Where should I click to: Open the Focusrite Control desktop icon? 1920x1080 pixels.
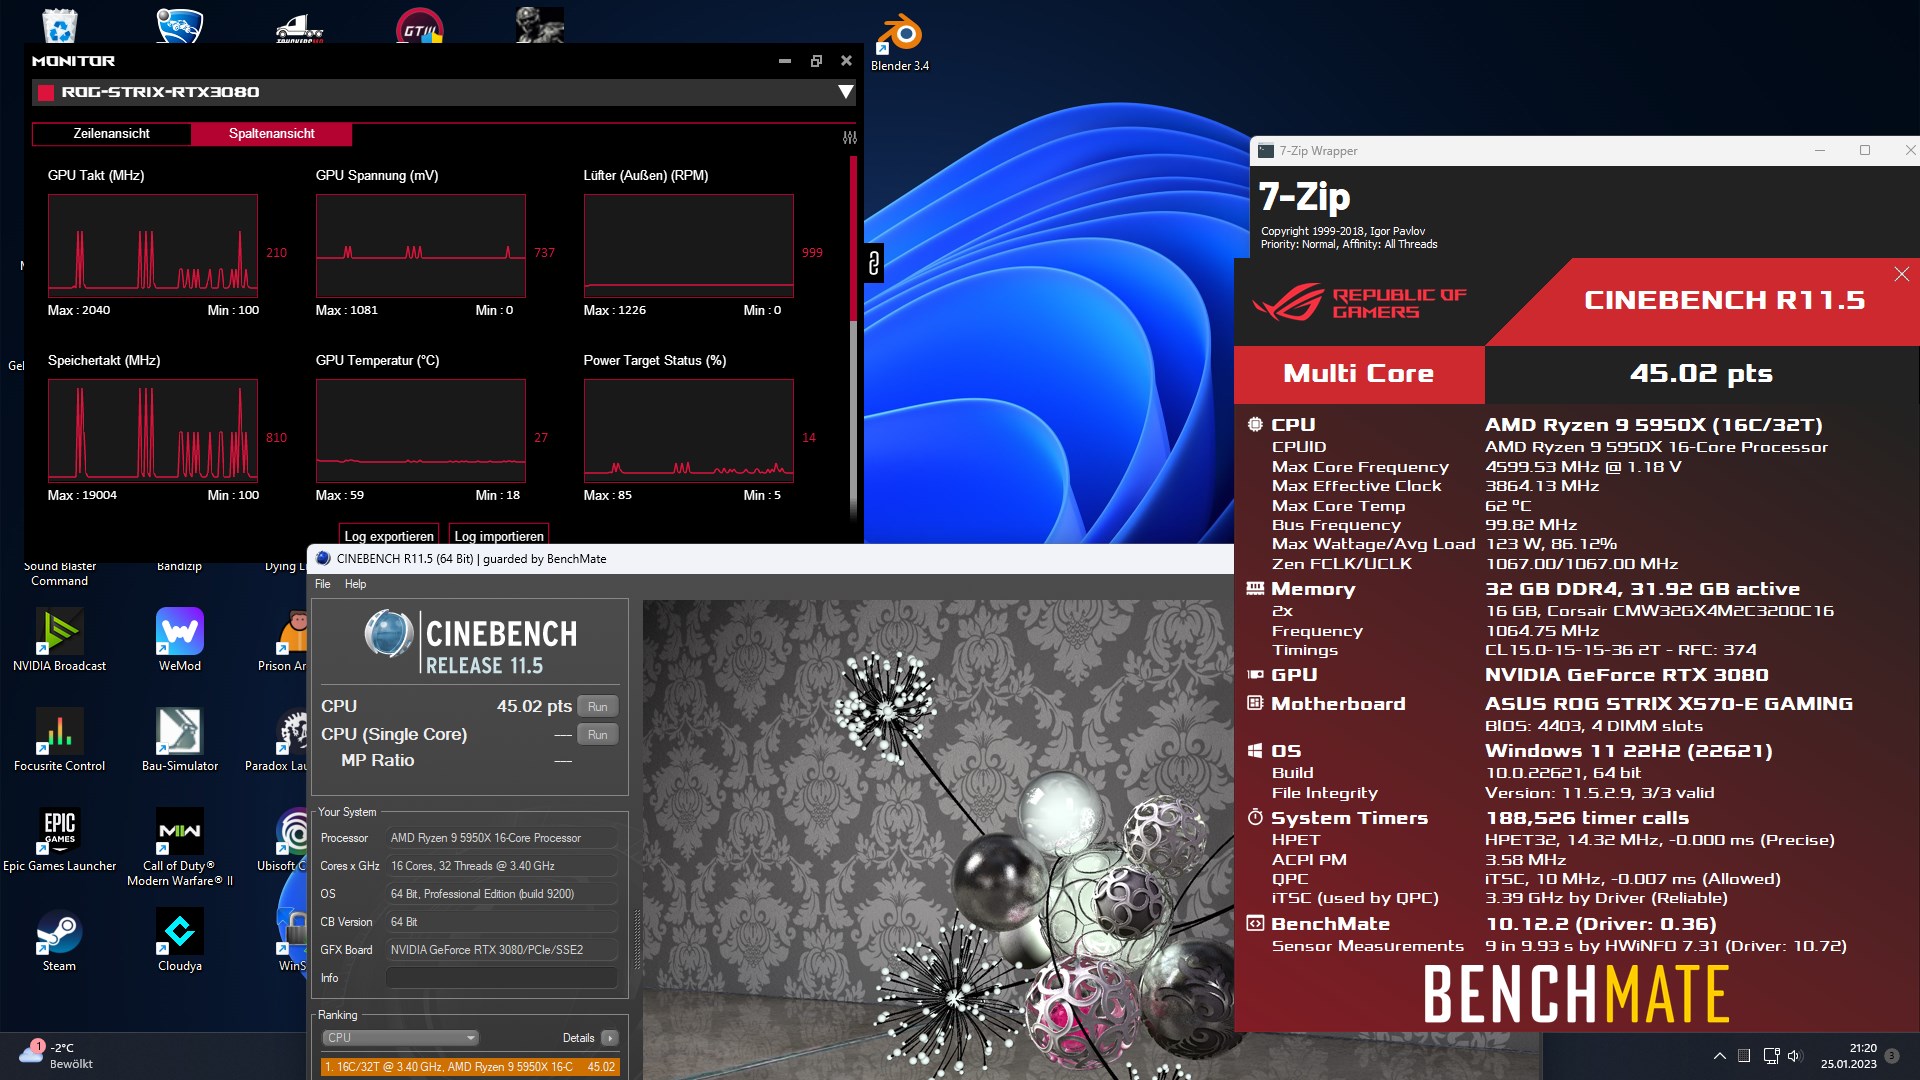pos(59,740)
